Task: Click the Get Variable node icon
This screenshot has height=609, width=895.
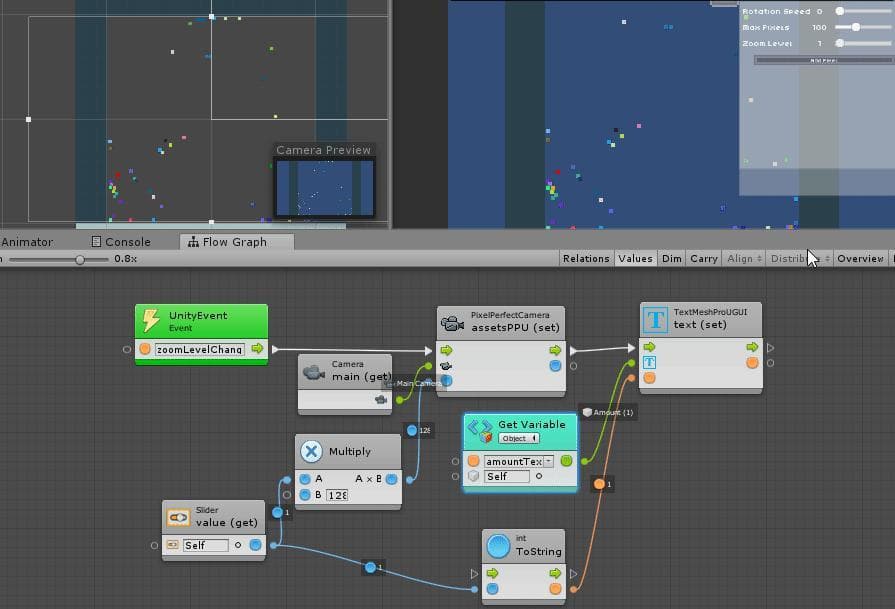Action: (480, 431)
